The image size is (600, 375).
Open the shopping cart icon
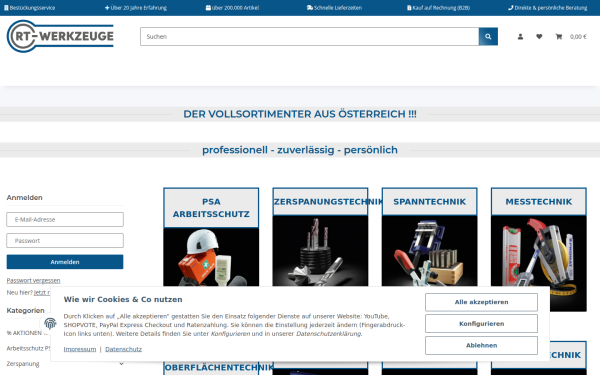[559, 37]
